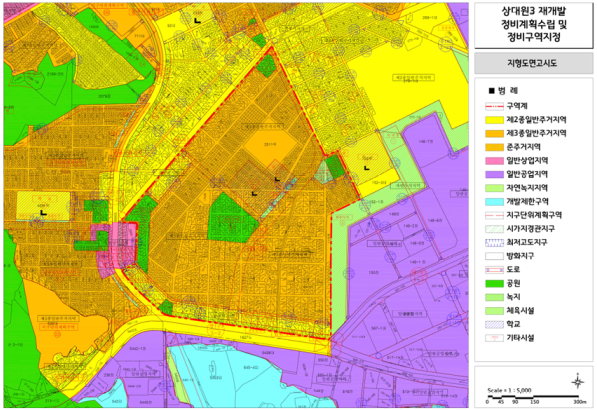Image resolution: width=597 pixels, height=410 pixels.
Task: Select the pink 일반상업지역 swatch
Action: (494, 161)
